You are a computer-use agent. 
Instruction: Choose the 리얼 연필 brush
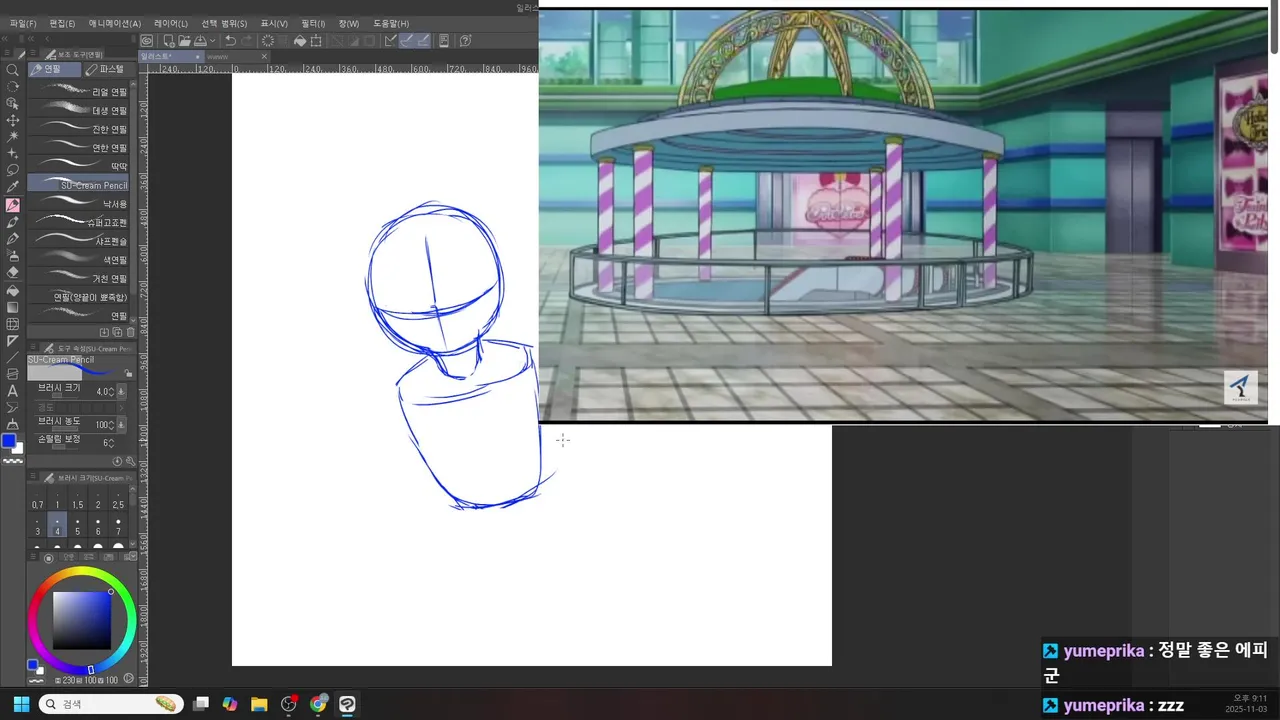[78, 91]
